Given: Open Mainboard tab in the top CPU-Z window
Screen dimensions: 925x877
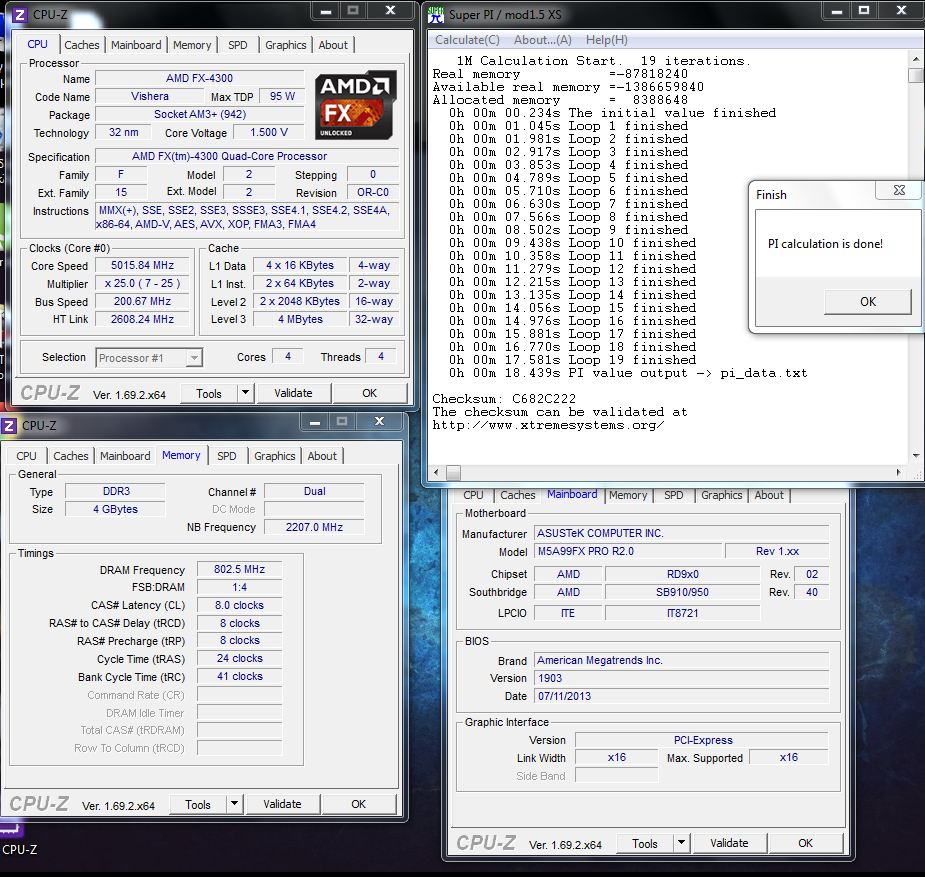Looking at the screenshot, I should click(136, 45).
